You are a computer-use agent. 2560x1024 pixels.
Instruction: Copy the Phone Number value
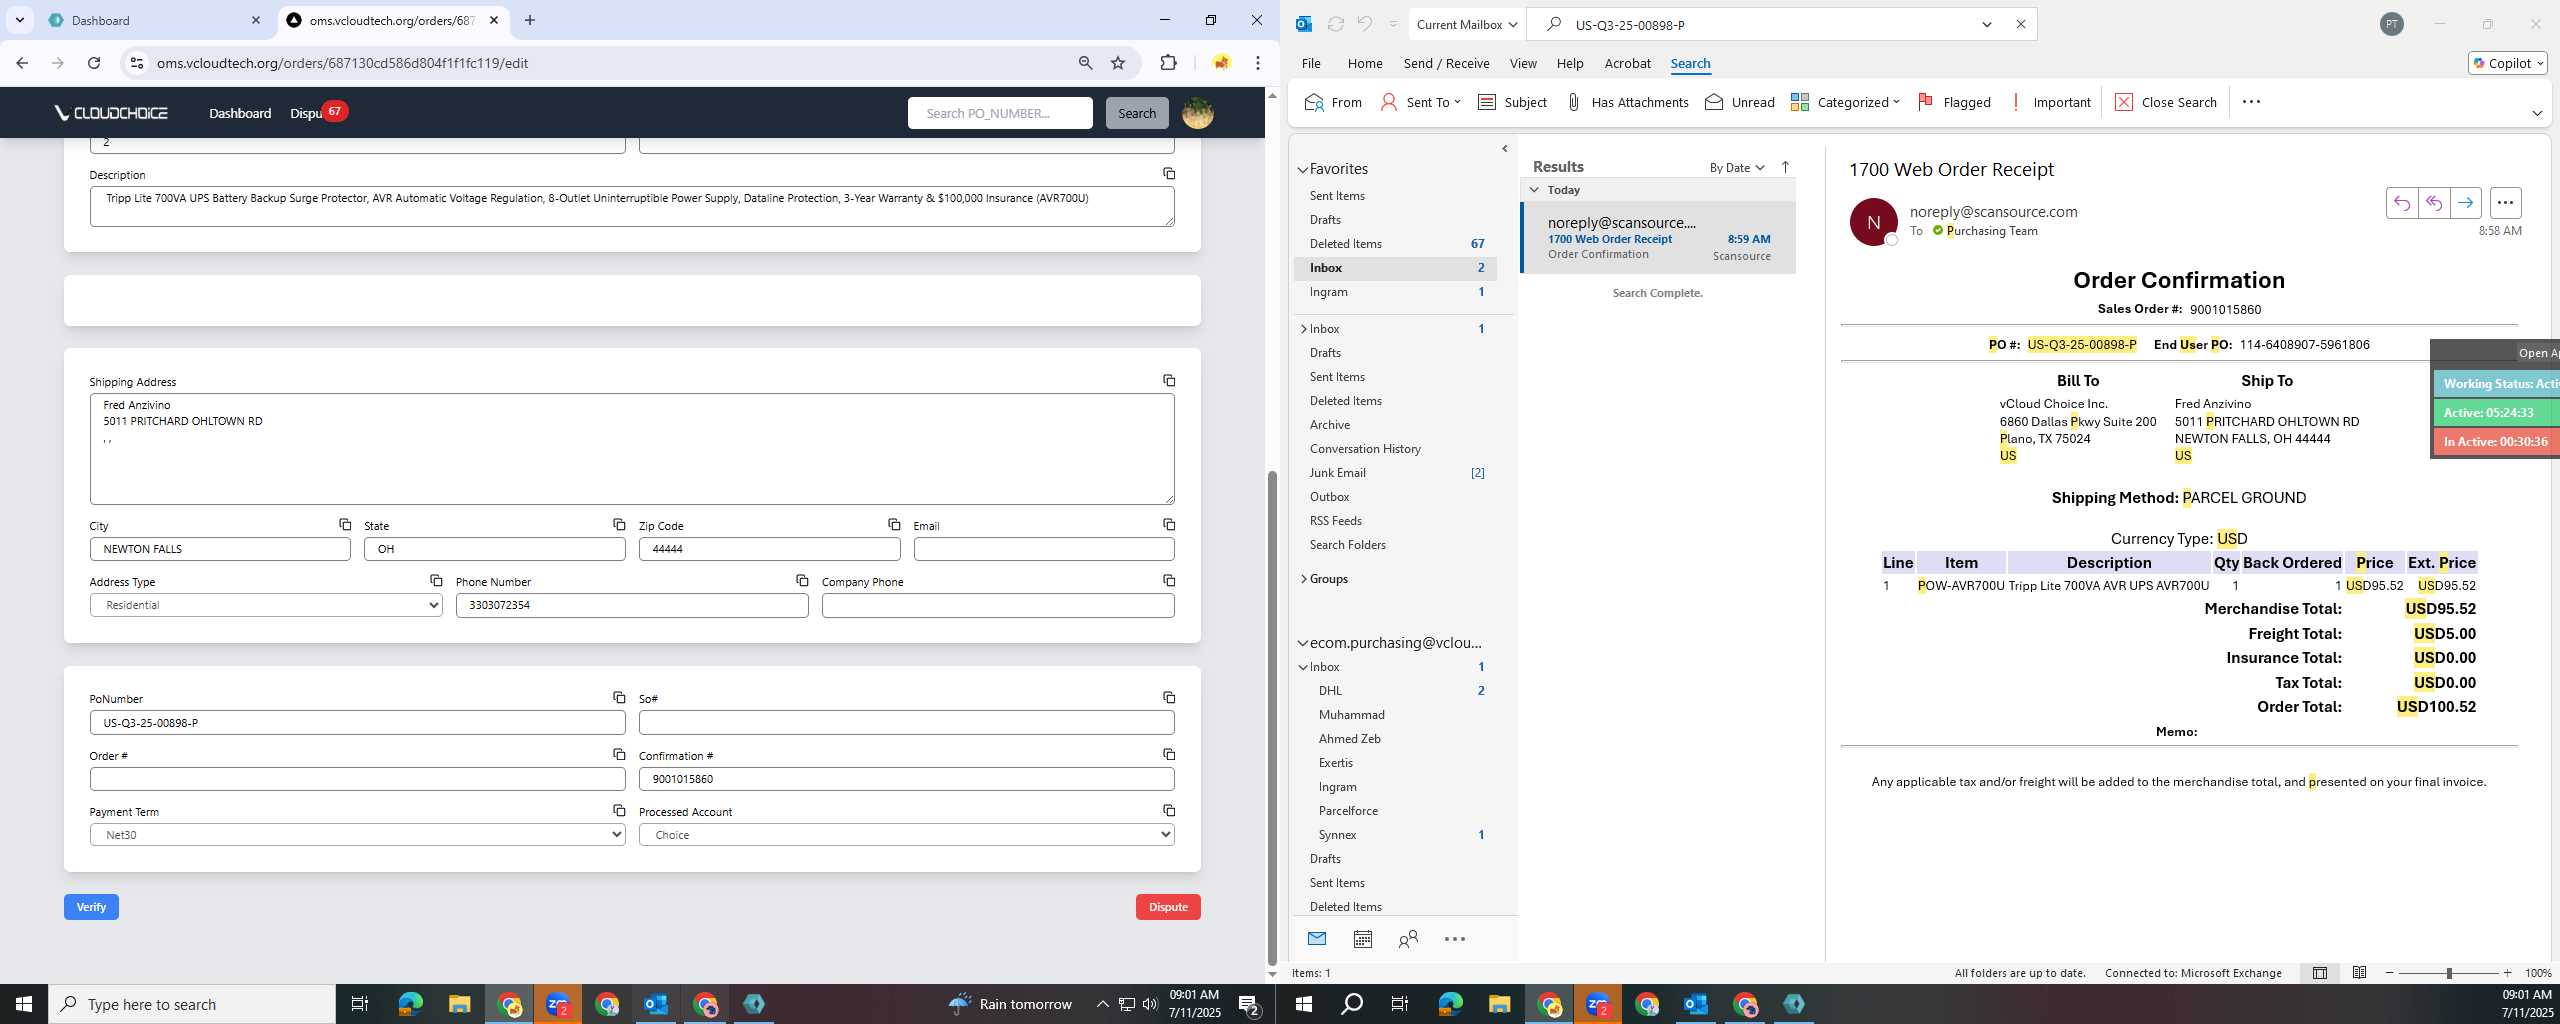[802, 581]
